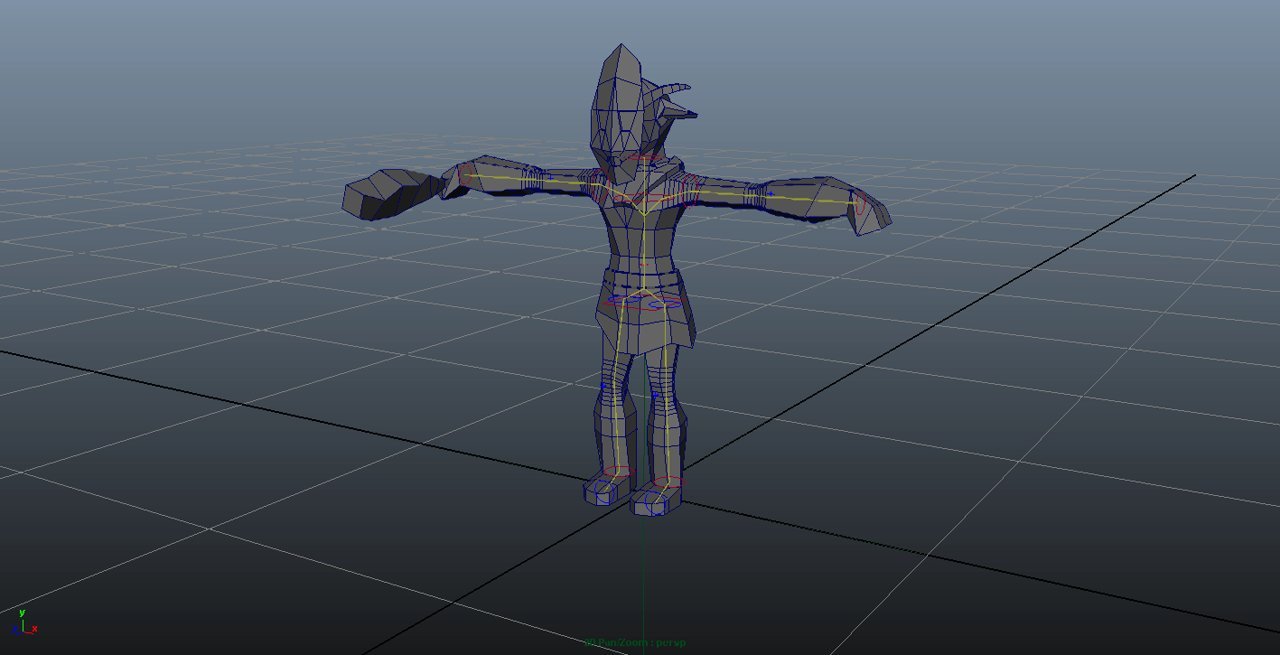The image size is (1280, 655).
Task: Click the yellow root joint at the hips
Action: pos(643,289)
